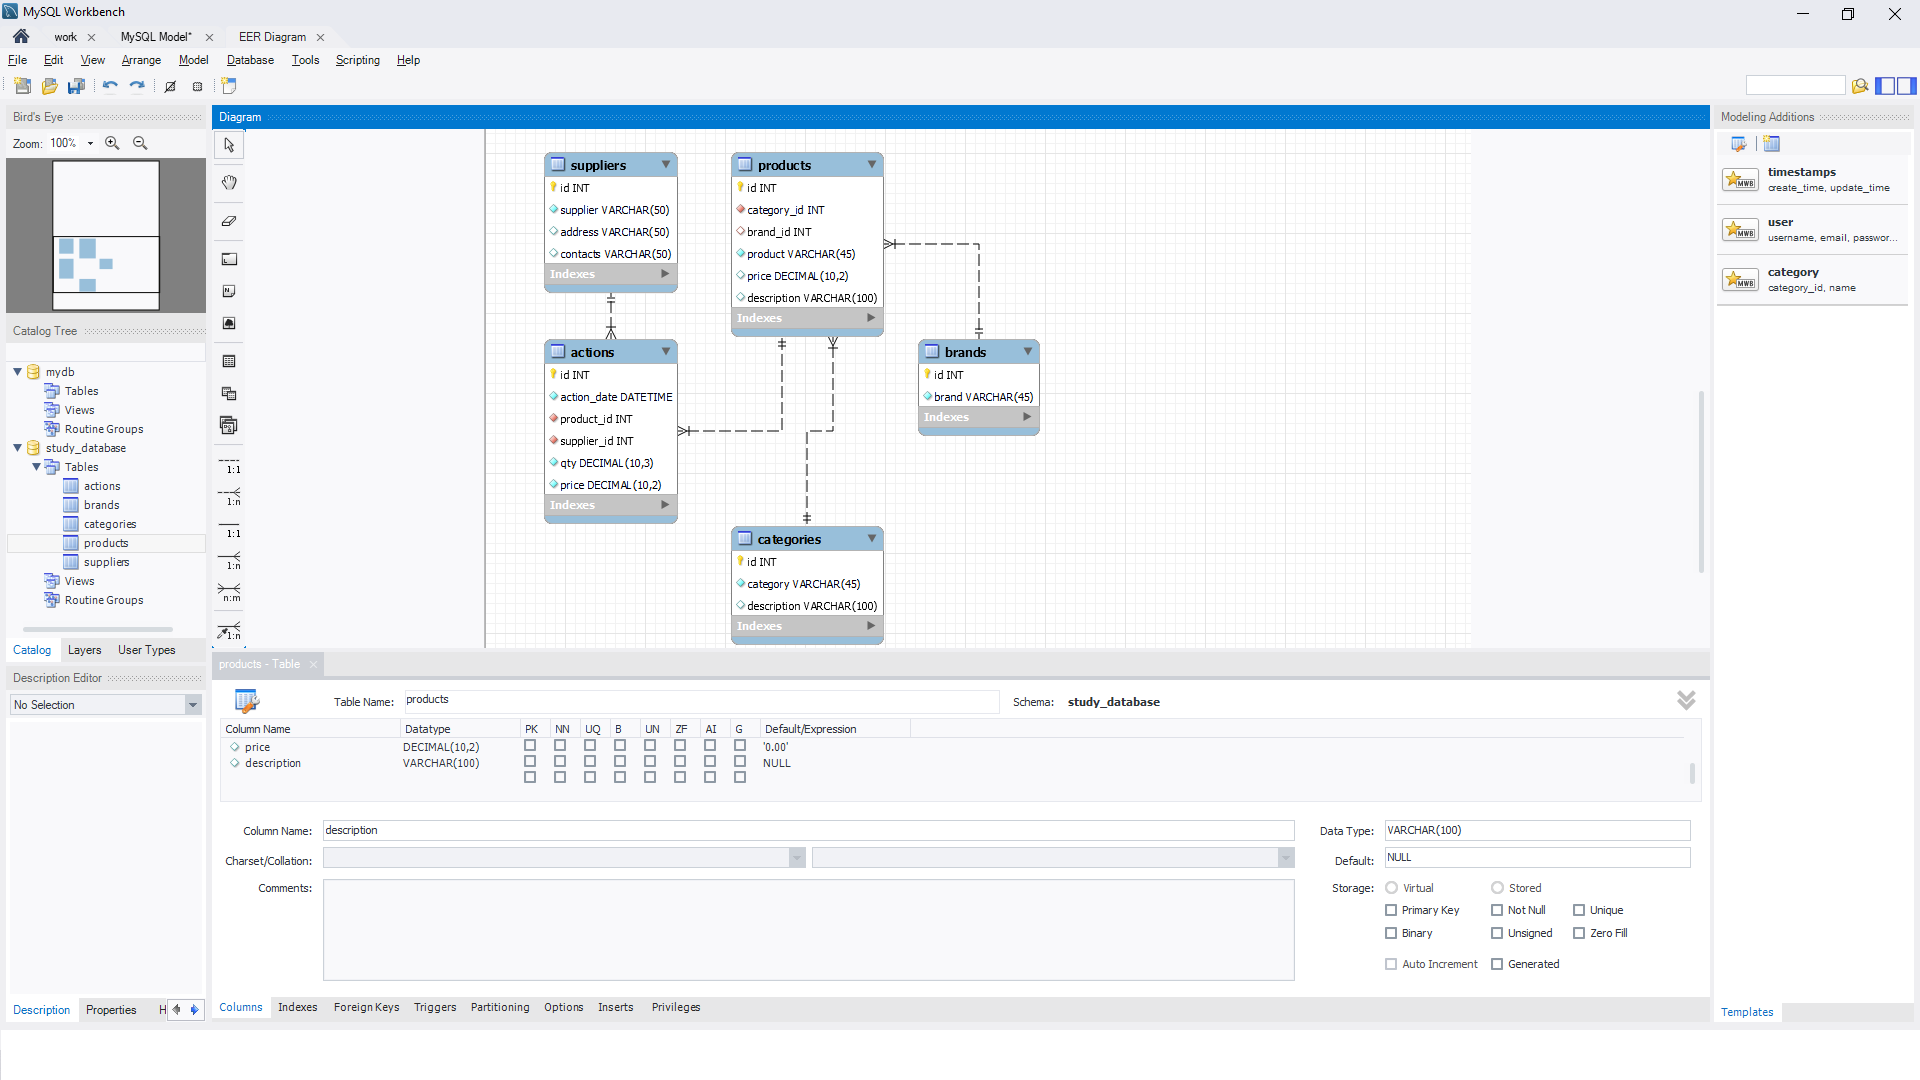
Task: Open the Templates link
Action: [x=1746, y=1012]
